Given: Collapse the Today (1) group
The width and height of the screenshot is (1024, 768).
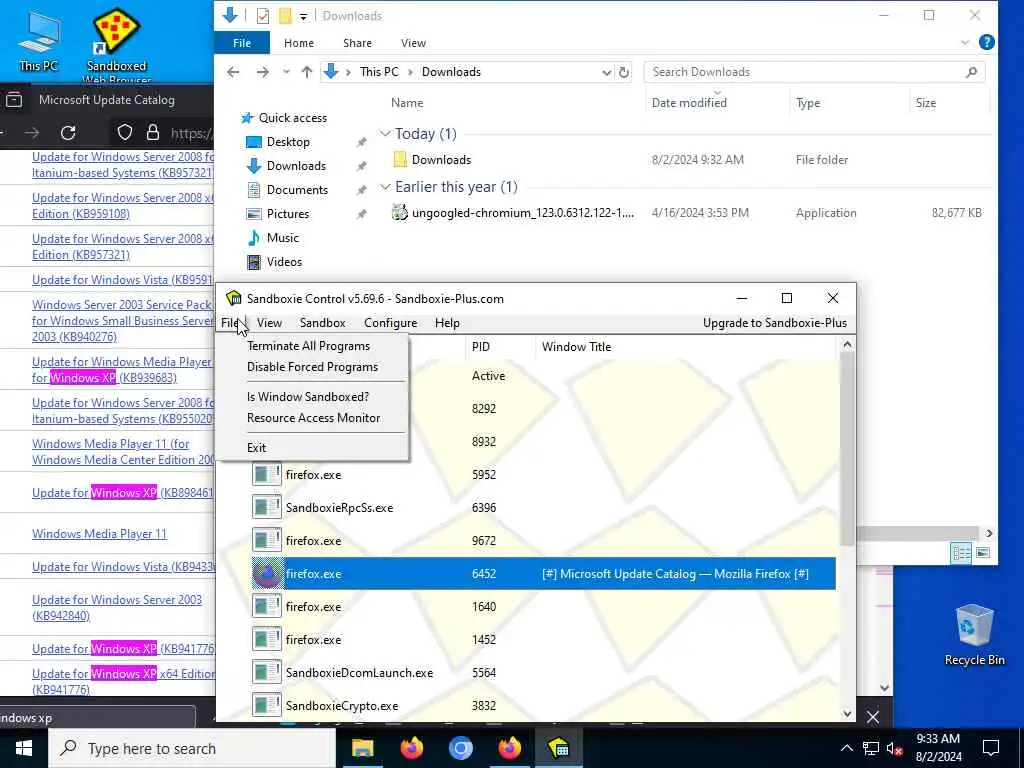Looking at the screenshot, I should [x=385, y=134].
